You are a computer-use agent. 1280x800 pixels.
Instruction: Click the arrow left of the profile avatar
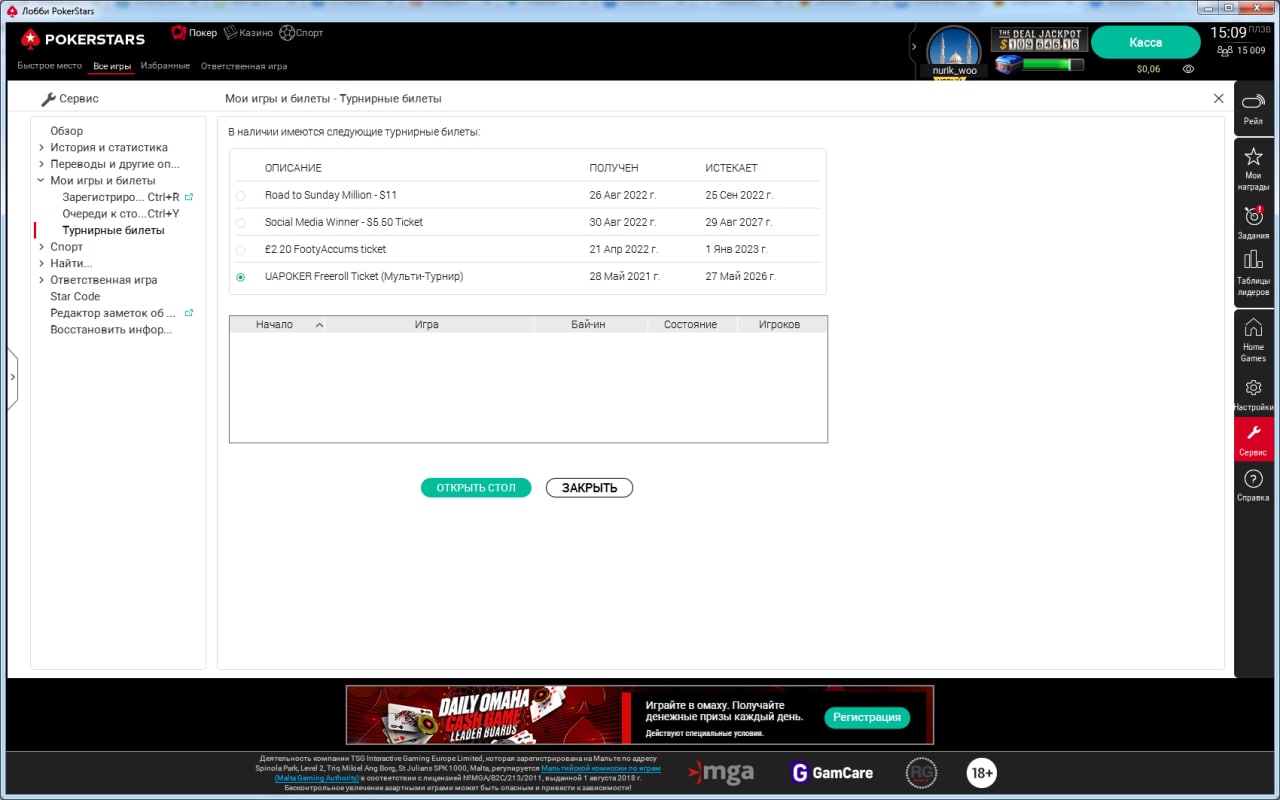coord(914,47)
